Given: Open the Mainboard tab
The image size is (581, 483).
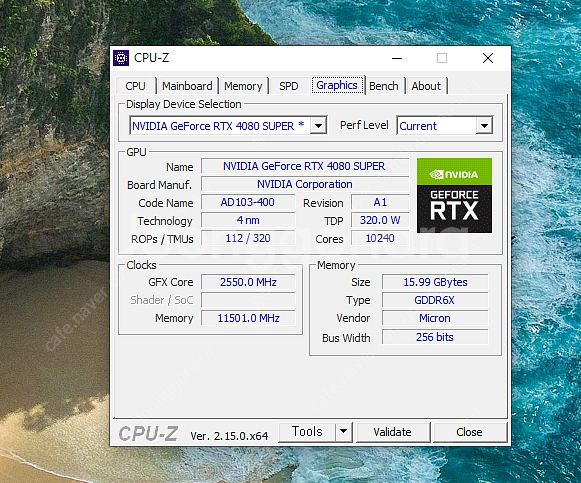Looking at the screenshot, I should click(x=187, y=86).
